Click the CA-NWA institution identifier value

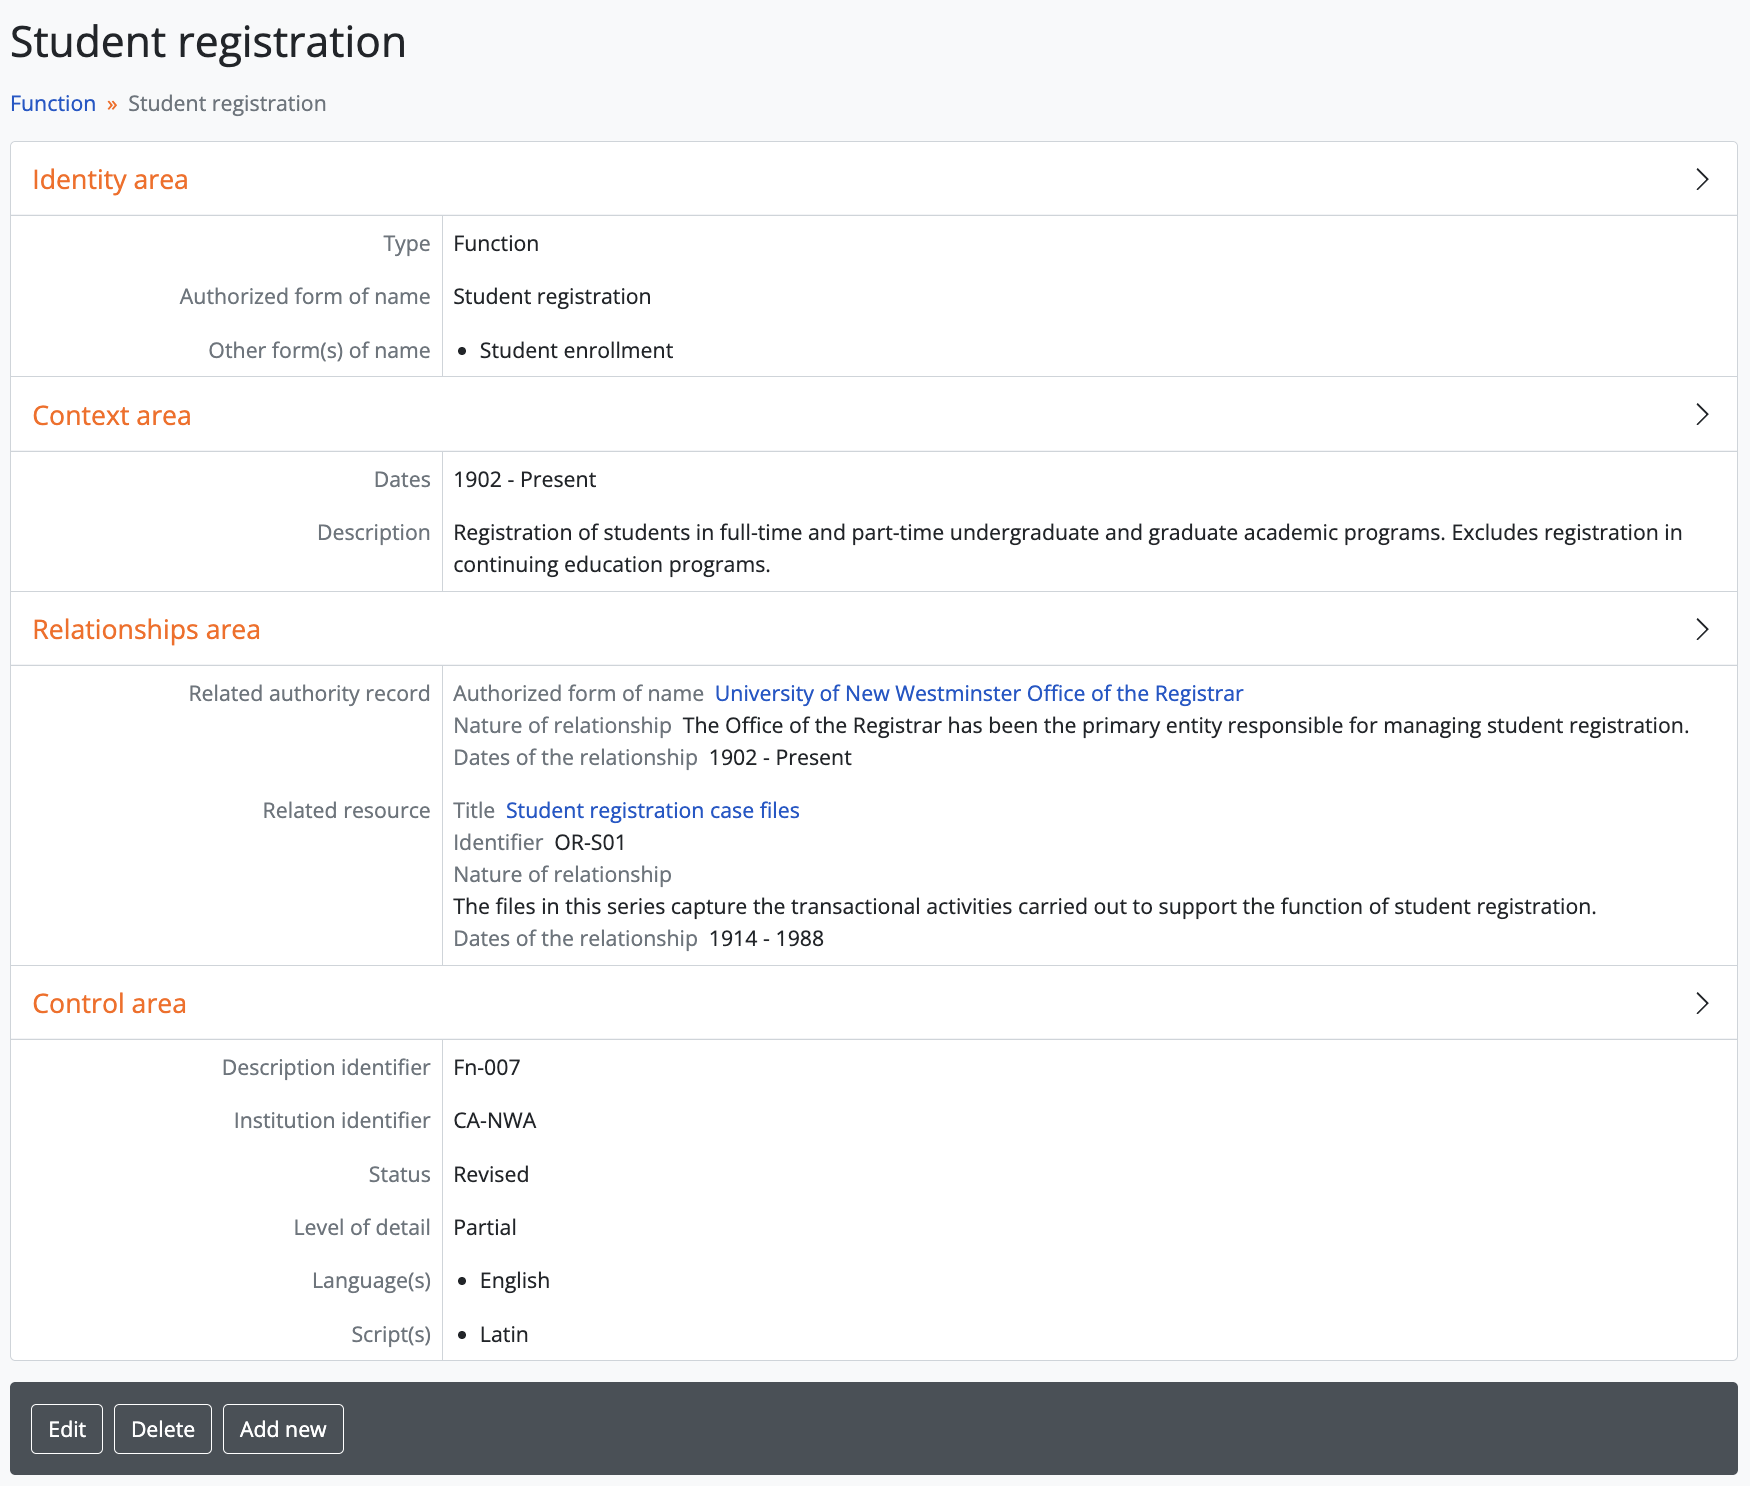[495, 1121]
